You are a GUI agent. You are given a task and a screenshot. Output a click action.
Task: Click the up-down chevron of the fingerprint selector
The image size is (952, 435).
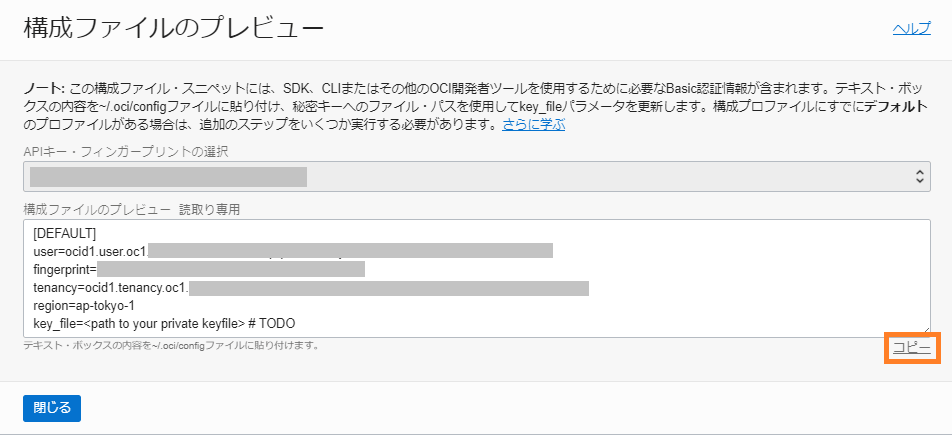919,177
